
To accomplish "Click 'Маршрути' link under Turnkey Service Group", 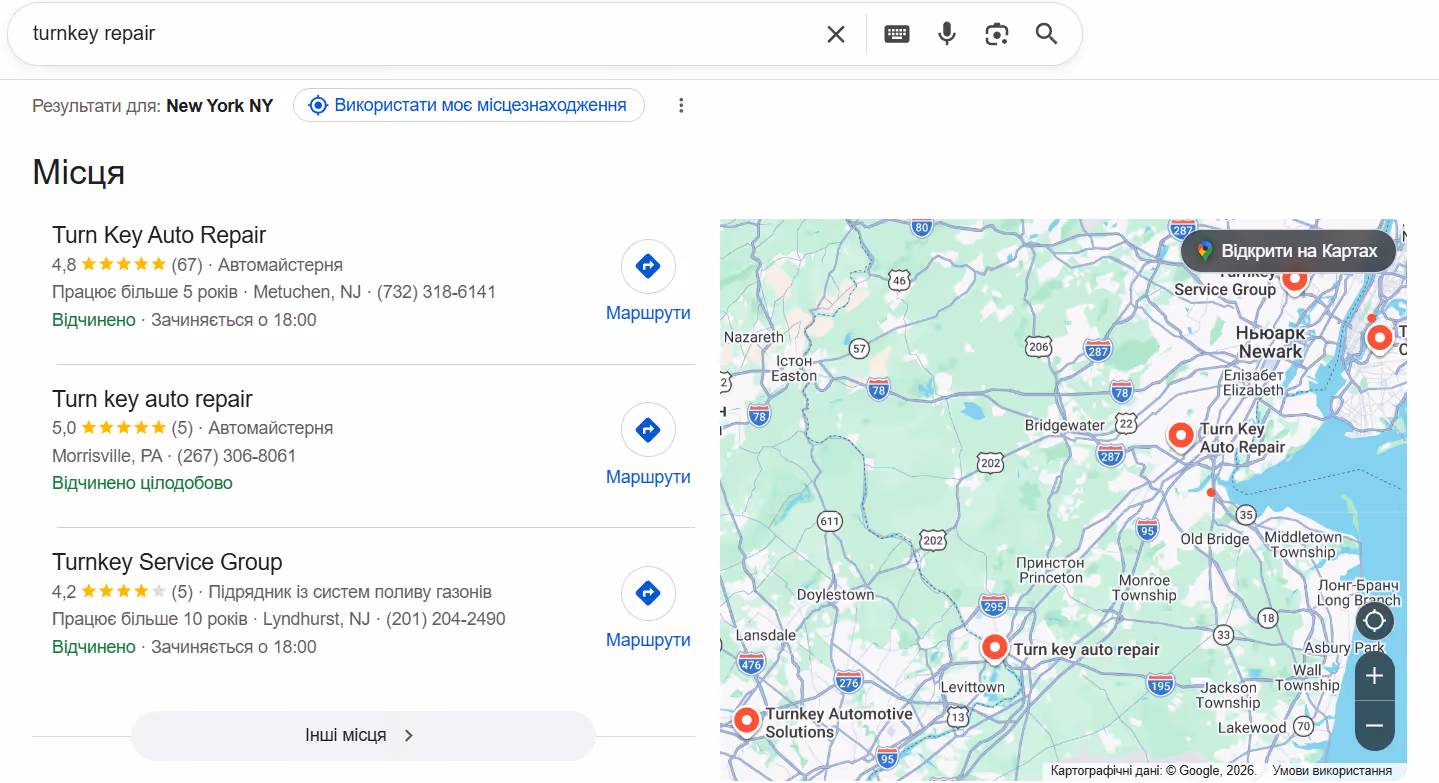I will point(648,640).
